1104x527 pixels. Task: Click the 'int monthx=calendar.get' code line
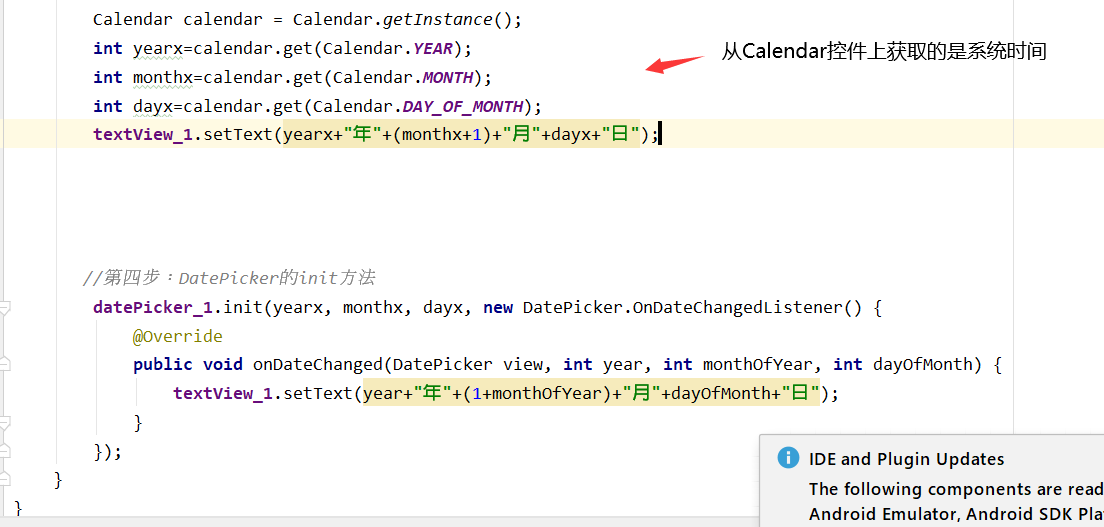click(x=292, y=78)
